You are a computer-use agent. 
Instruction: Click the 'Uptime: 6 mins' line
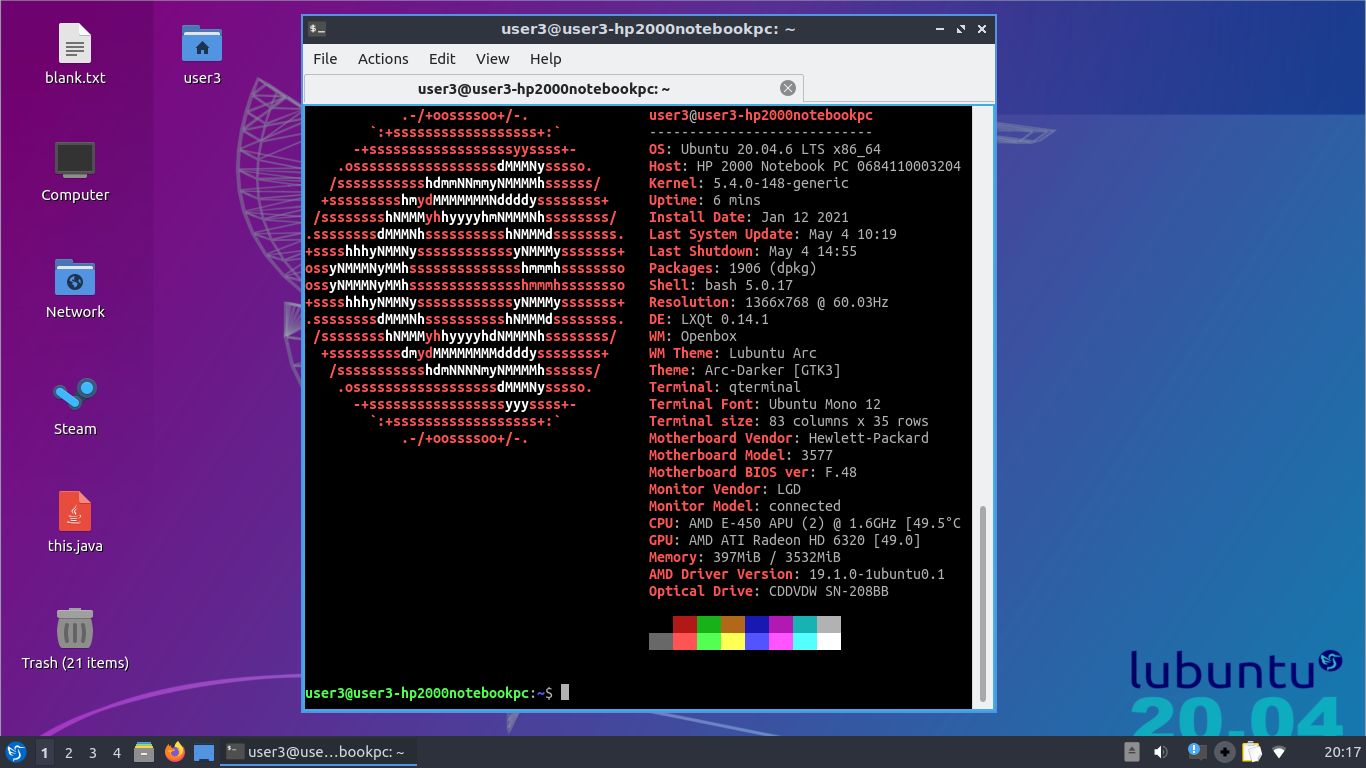coord(704,200)
